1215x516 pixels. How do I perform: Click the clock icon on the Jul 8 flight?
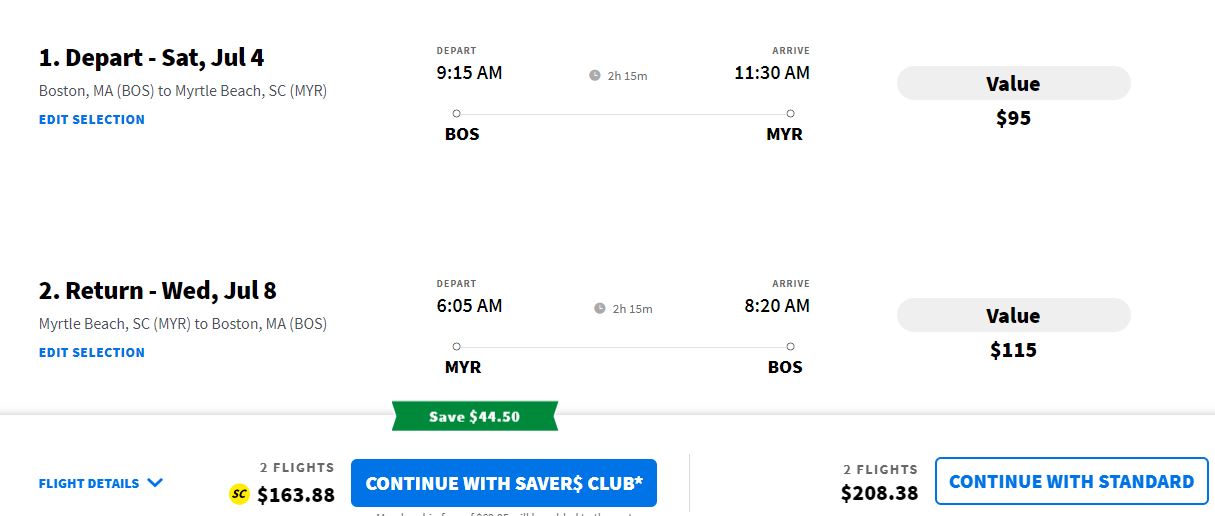(x=600, y=308)
